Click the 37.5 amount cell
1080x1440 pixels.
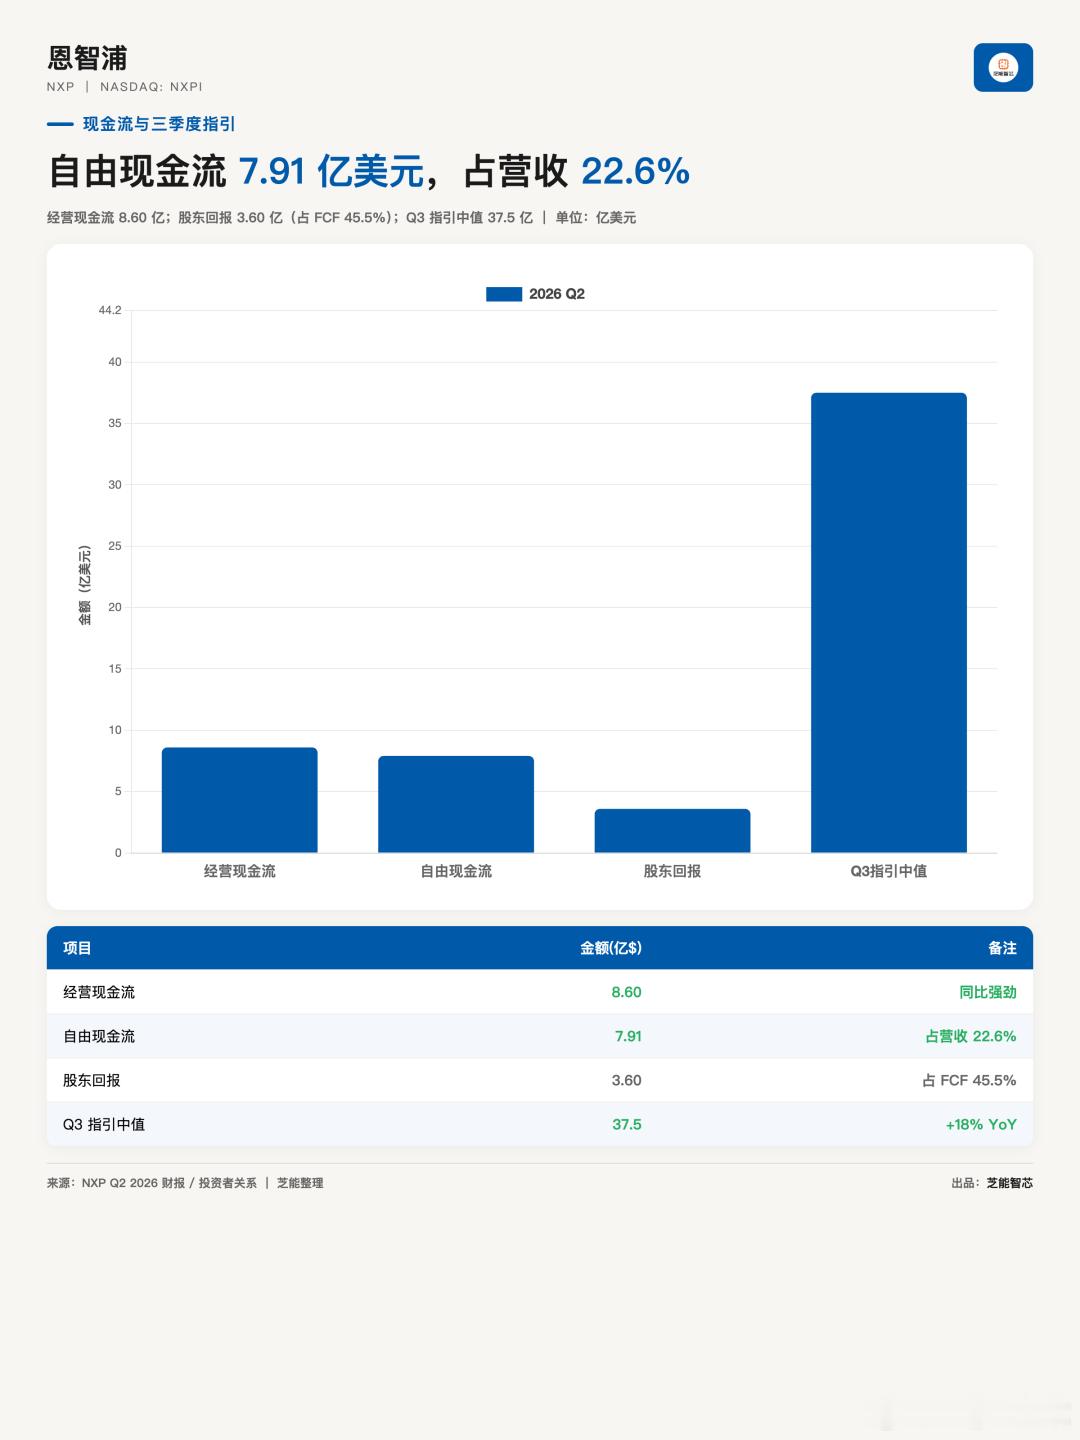pos(627,1124)
